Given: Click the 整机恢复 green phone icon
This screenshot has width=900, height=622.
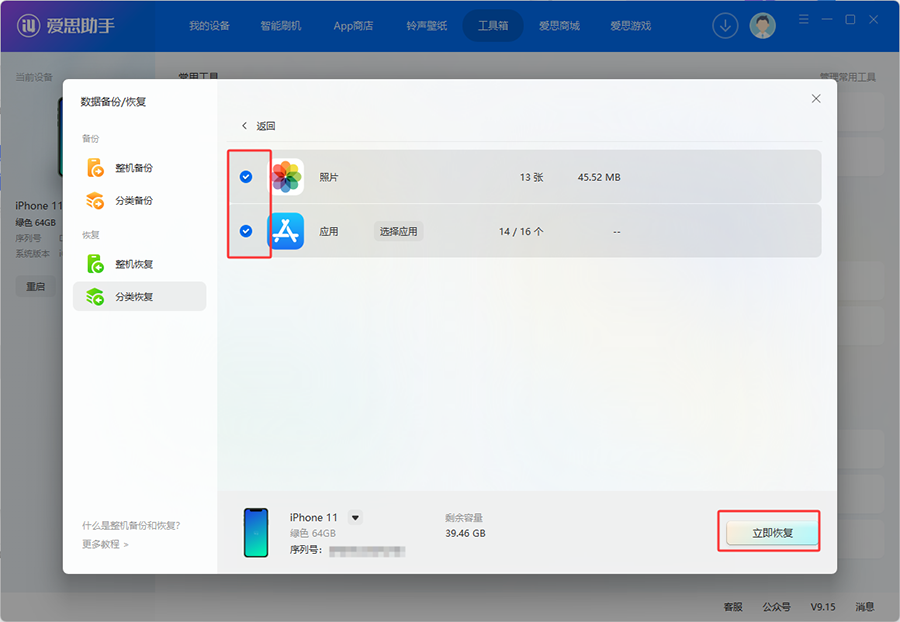Looking at the screenshot, I should pos(95,264).
